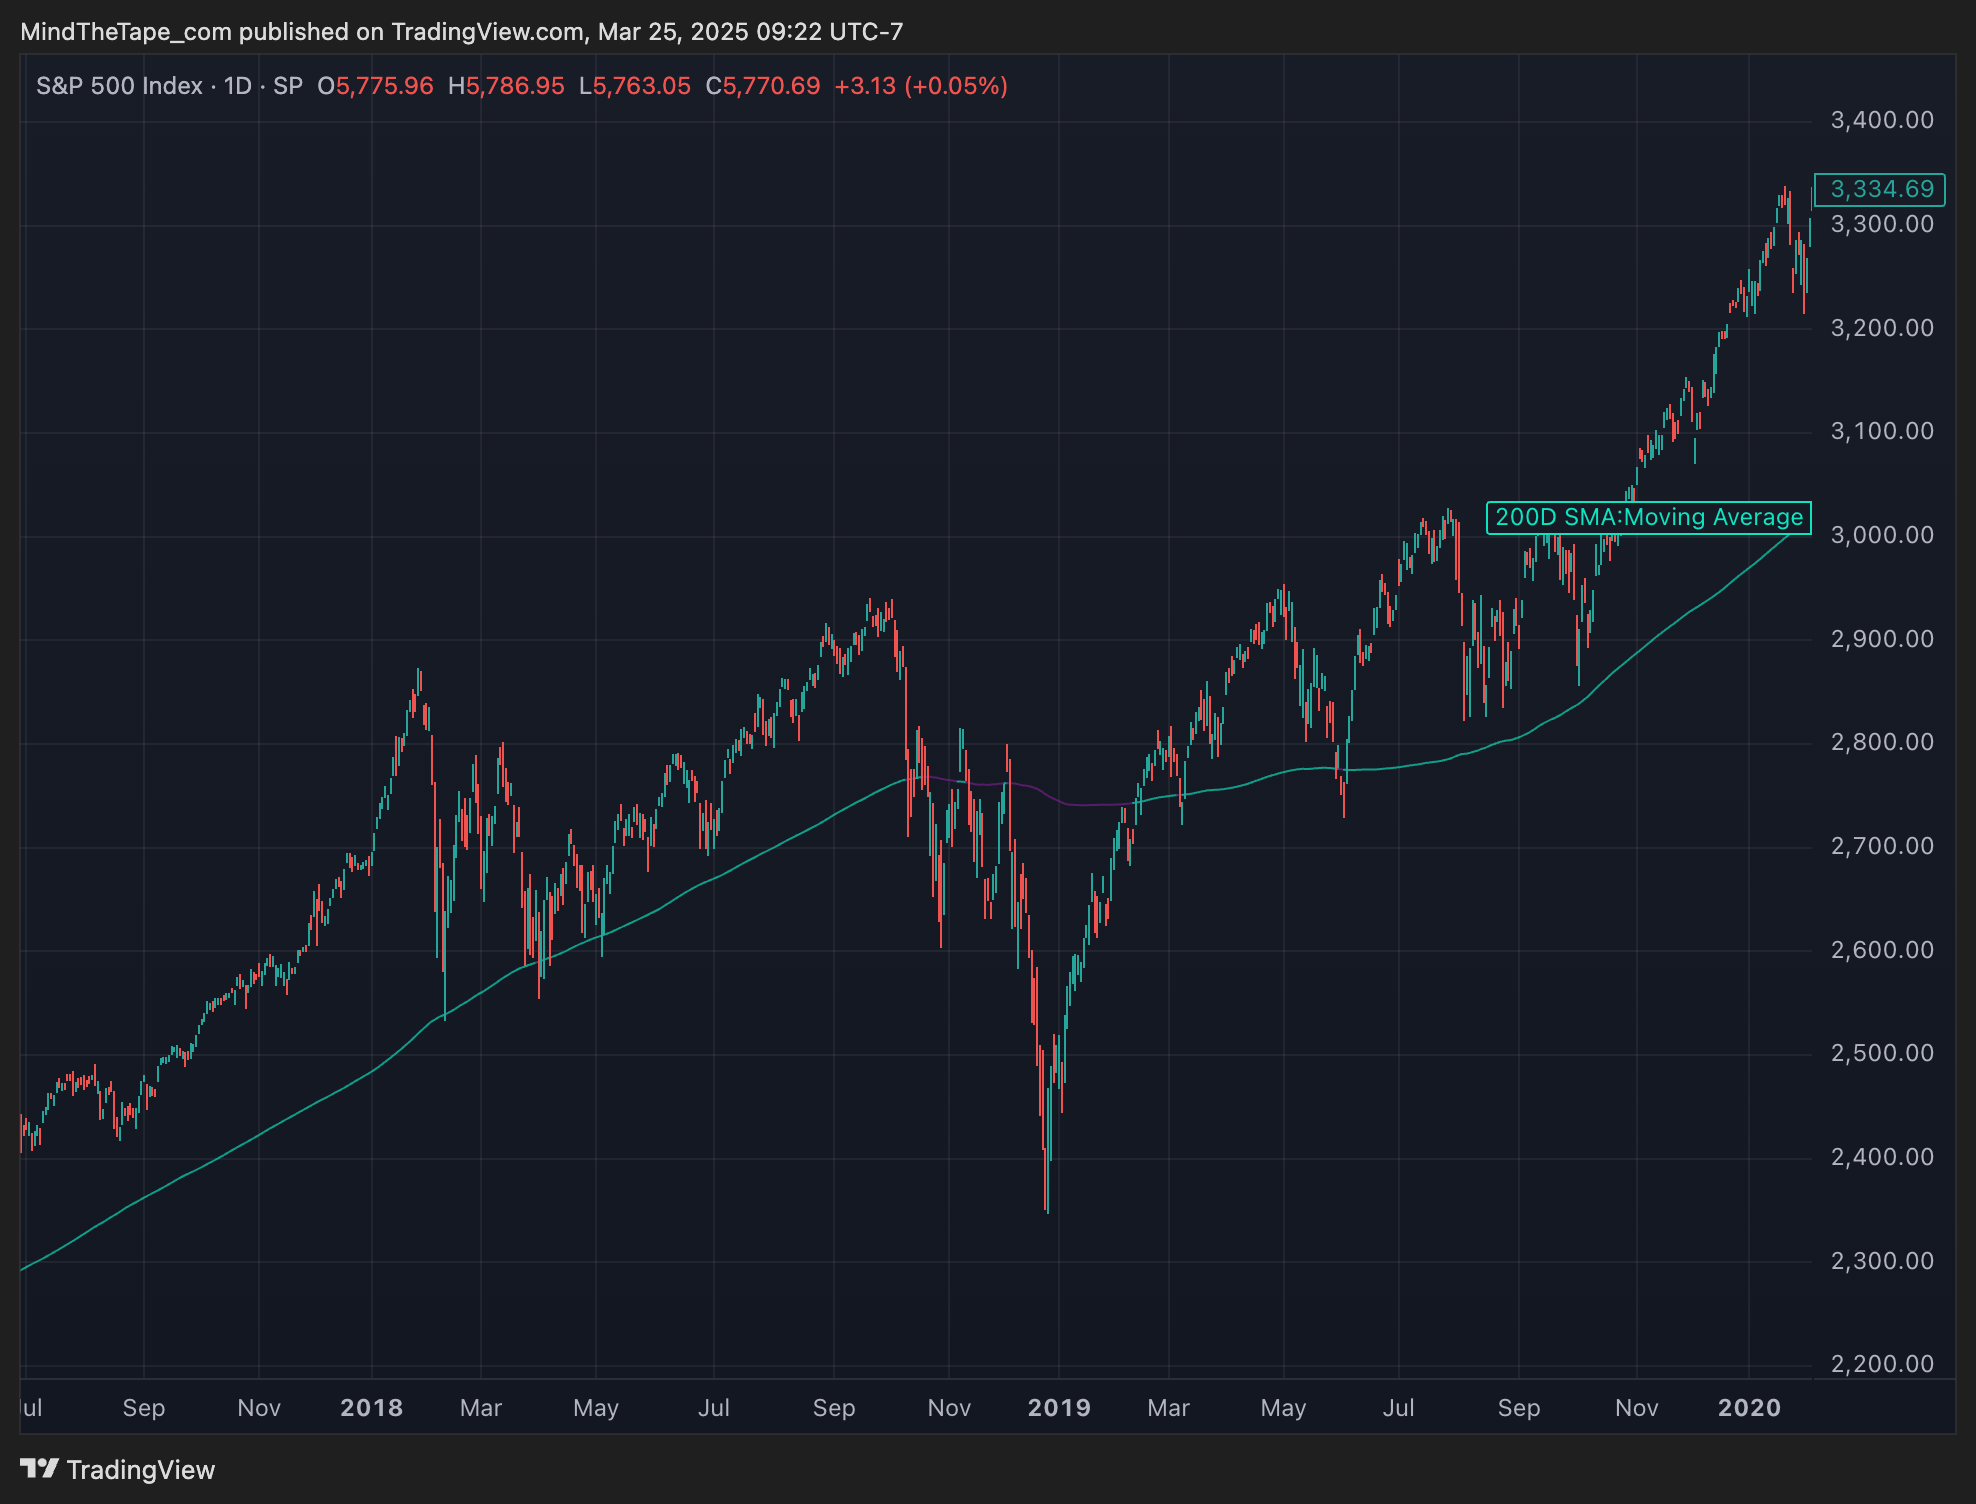Viewport: 1976px width, 1504px height.
Task: Click the close value C5,770.69
Action: (762, 86)
